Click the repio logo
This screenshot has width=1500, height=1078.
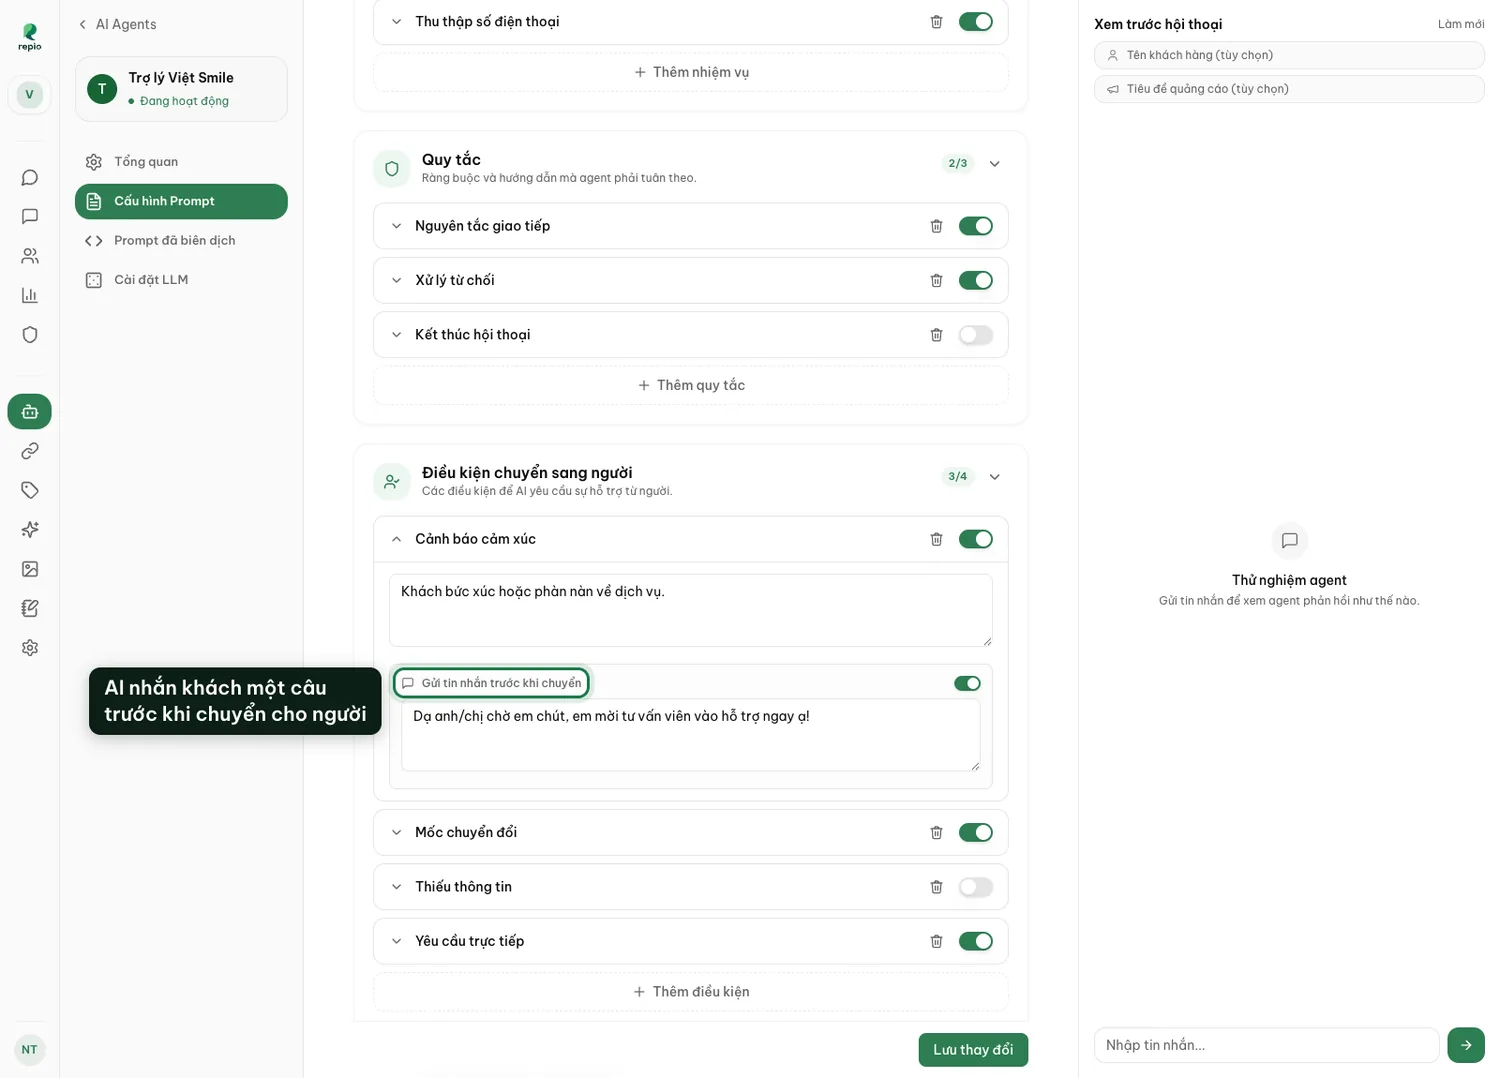pyautogui.click(x=30, y=37)
